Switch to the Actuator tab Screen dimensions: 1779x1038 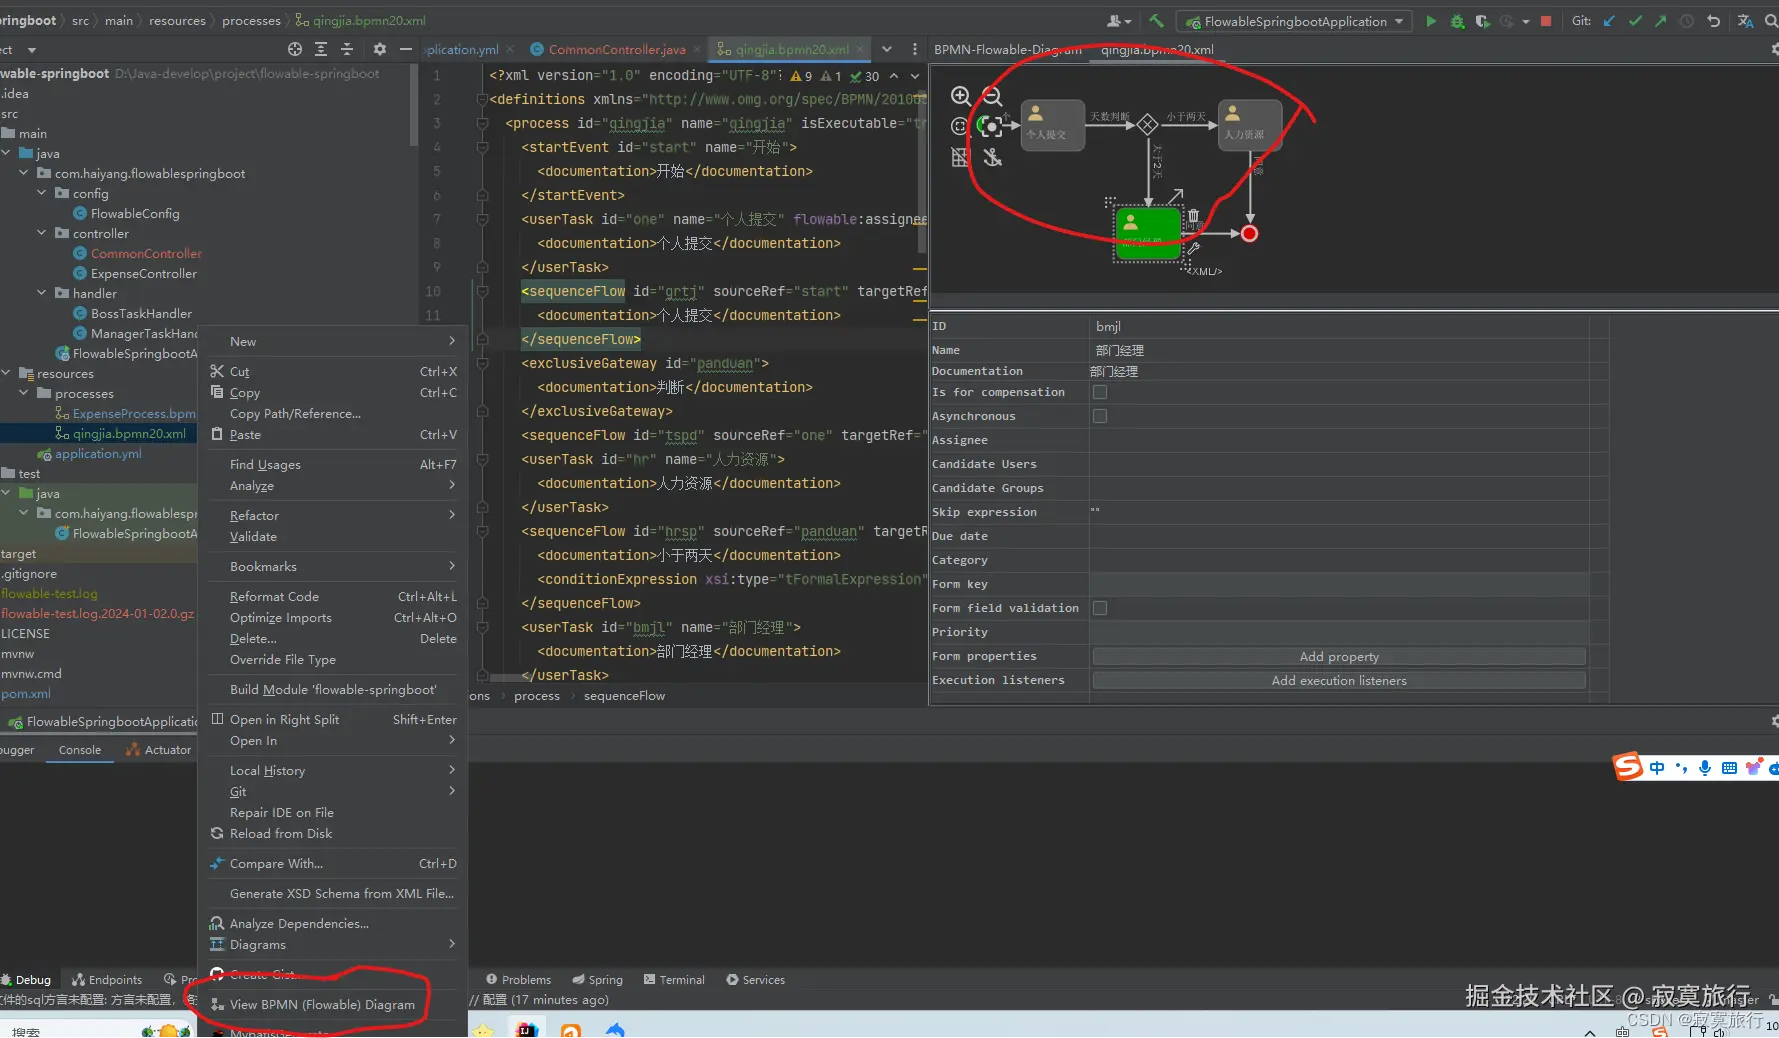pos(159,750)
